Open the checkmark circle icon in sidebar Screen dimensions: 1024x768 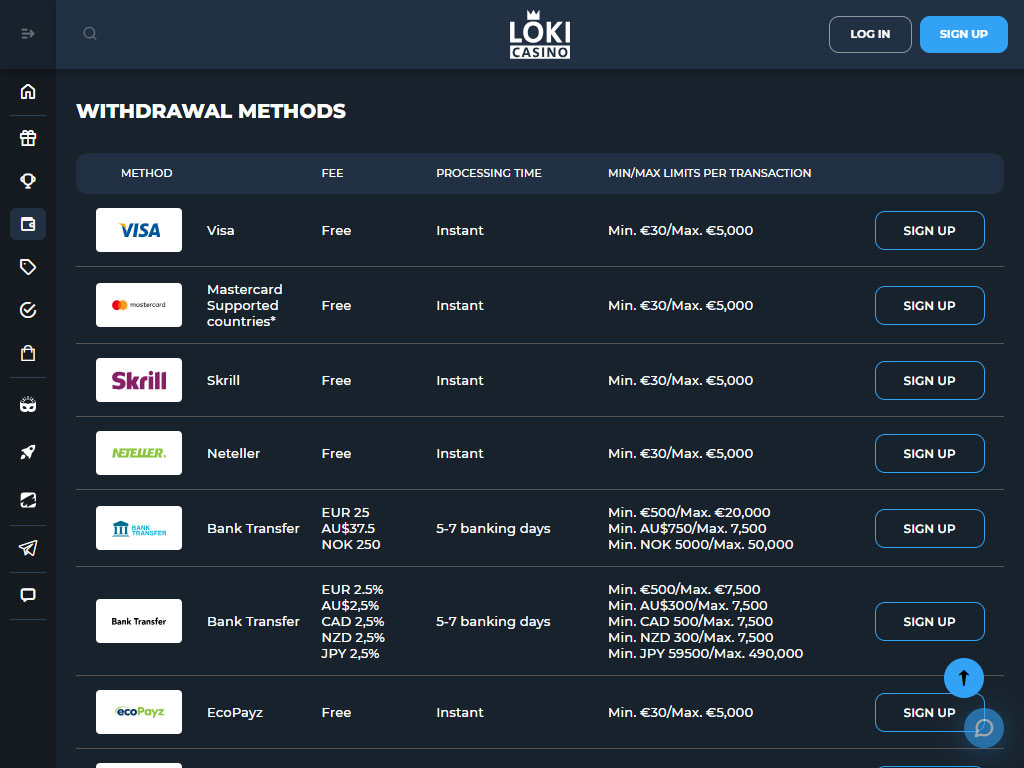click(x=28, y=310)
